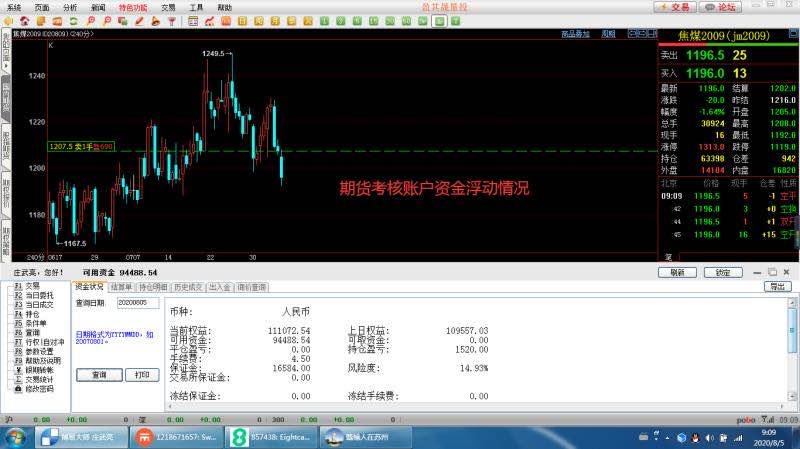Click the 打印 print button
This screenshot has width=800, height=449.
(x=142, y=375)
